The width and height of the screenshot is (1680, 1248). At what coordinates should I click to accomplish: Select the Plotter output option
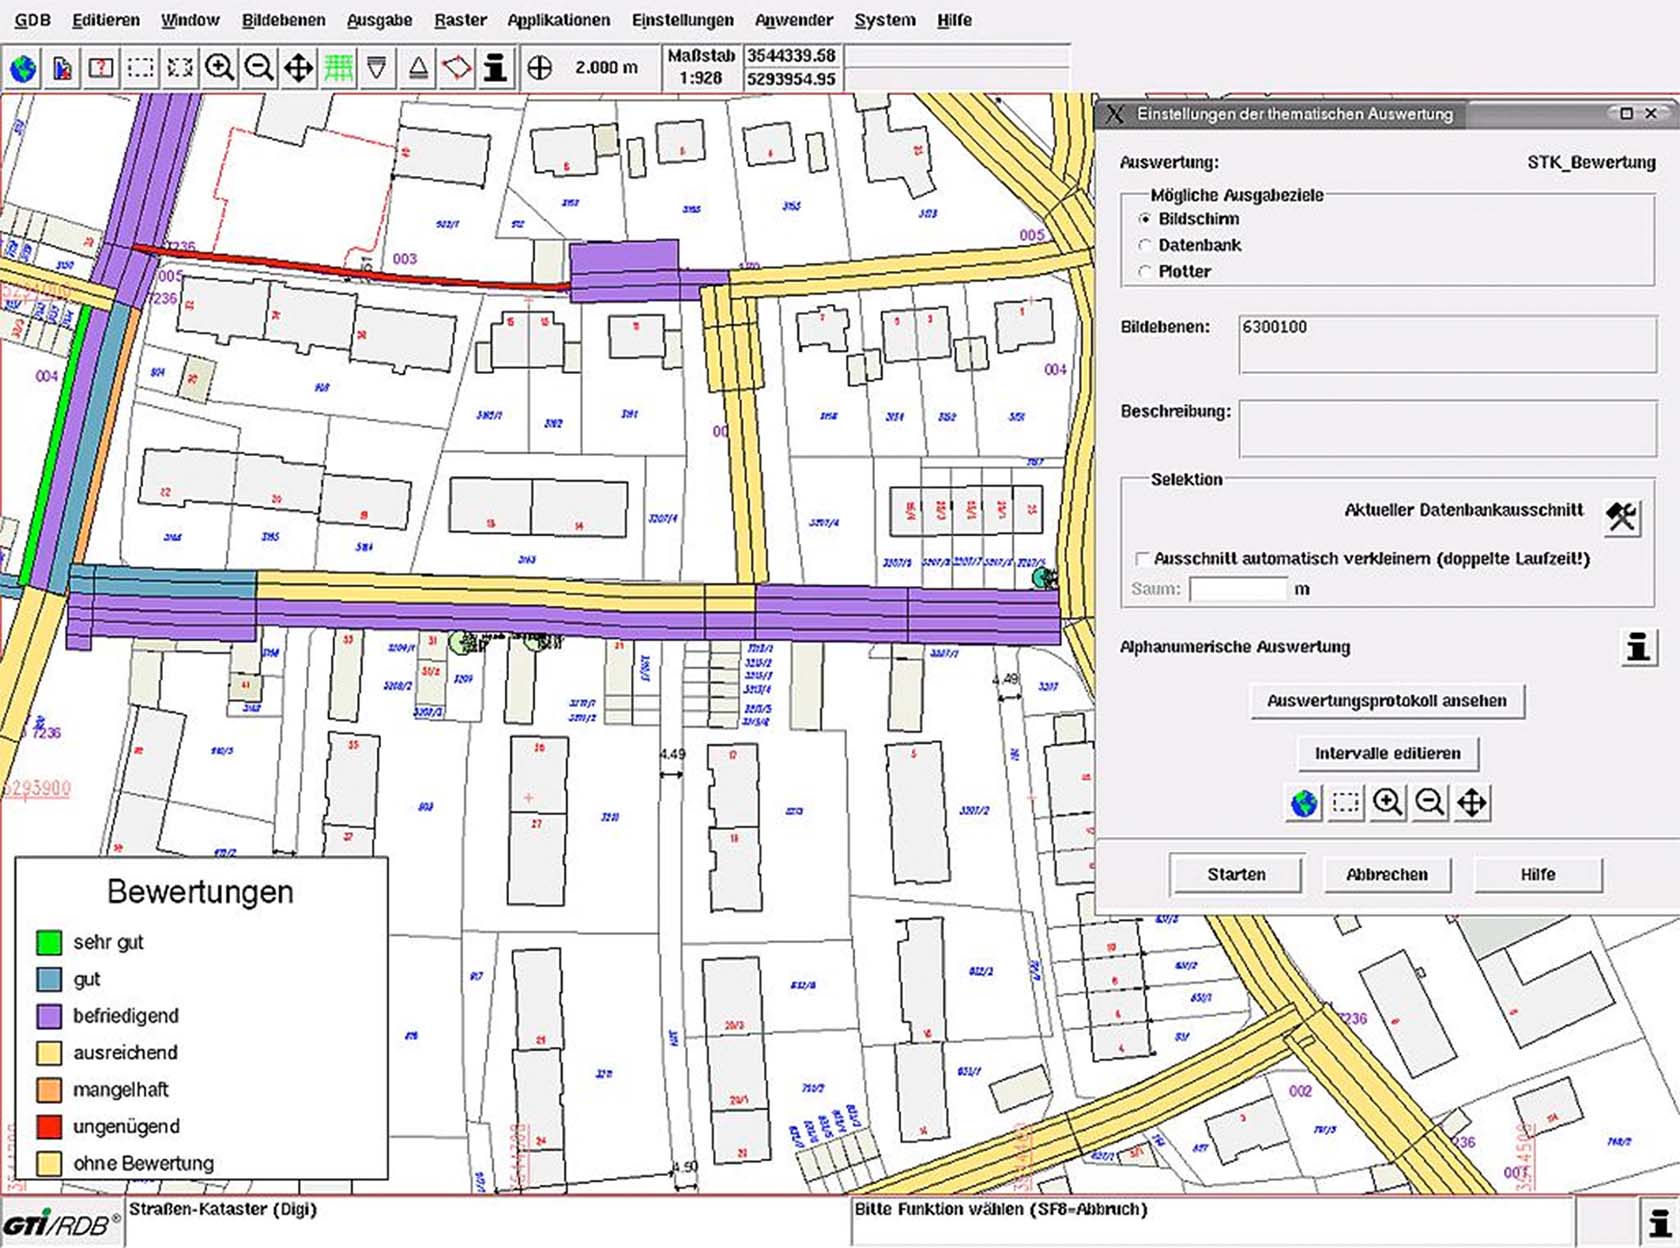(x=1143, y=271)
